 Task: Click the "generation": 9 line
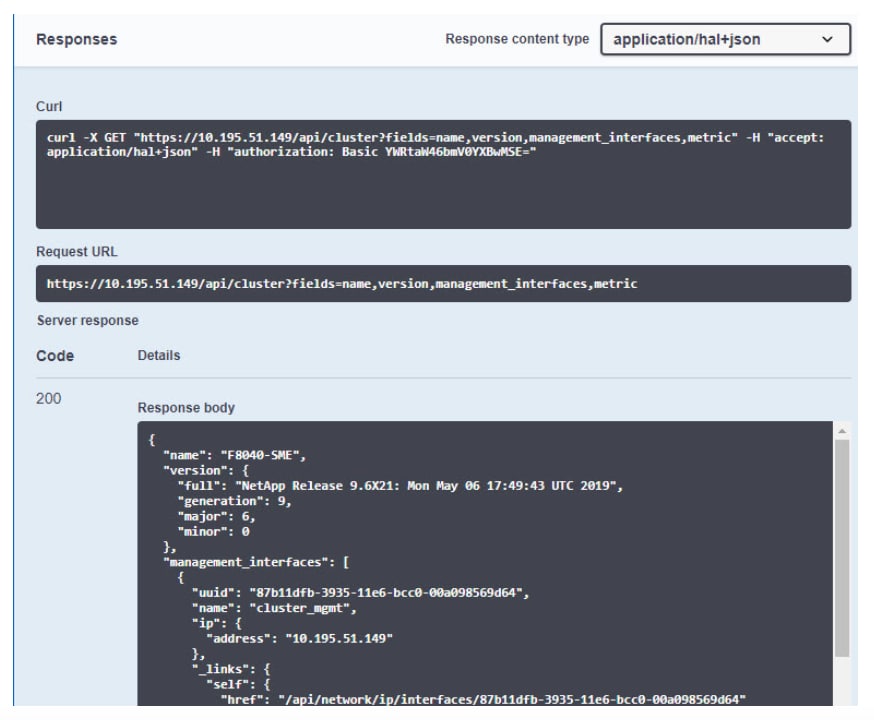click(x=234, y=500)
